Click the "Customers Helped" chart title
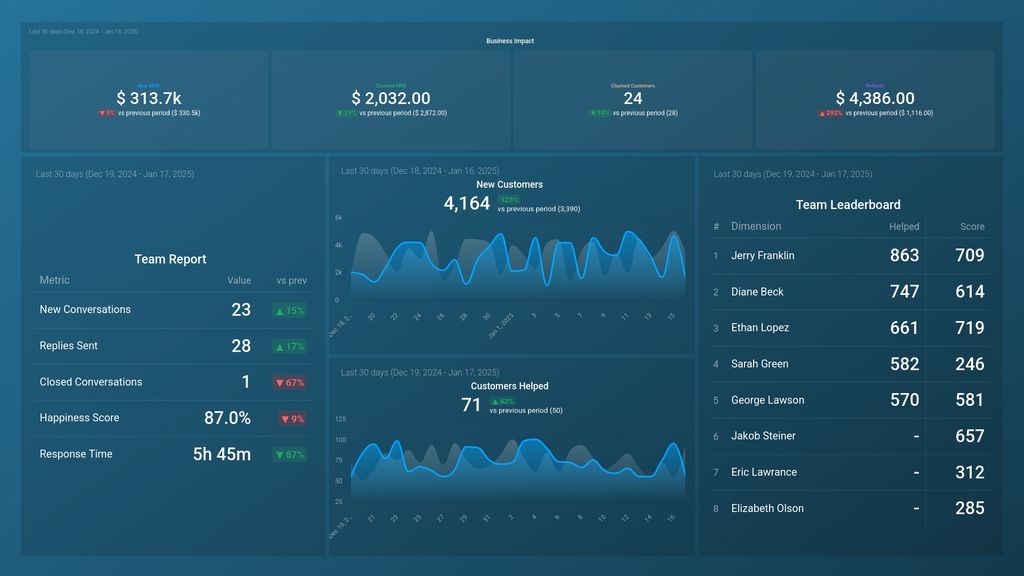The width and height of the screenshot is (1024, 576). (x=509, y=386)
